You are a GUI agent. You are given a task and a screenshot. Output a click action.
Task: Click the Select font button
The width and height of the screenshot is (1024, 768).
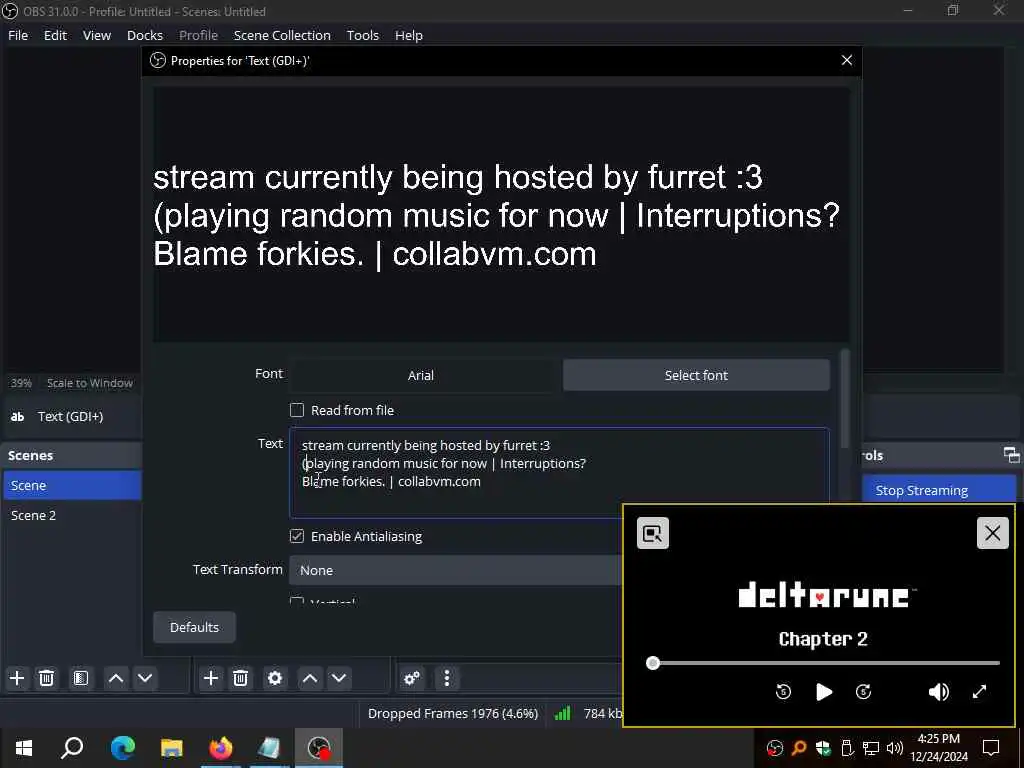[696, 375]
